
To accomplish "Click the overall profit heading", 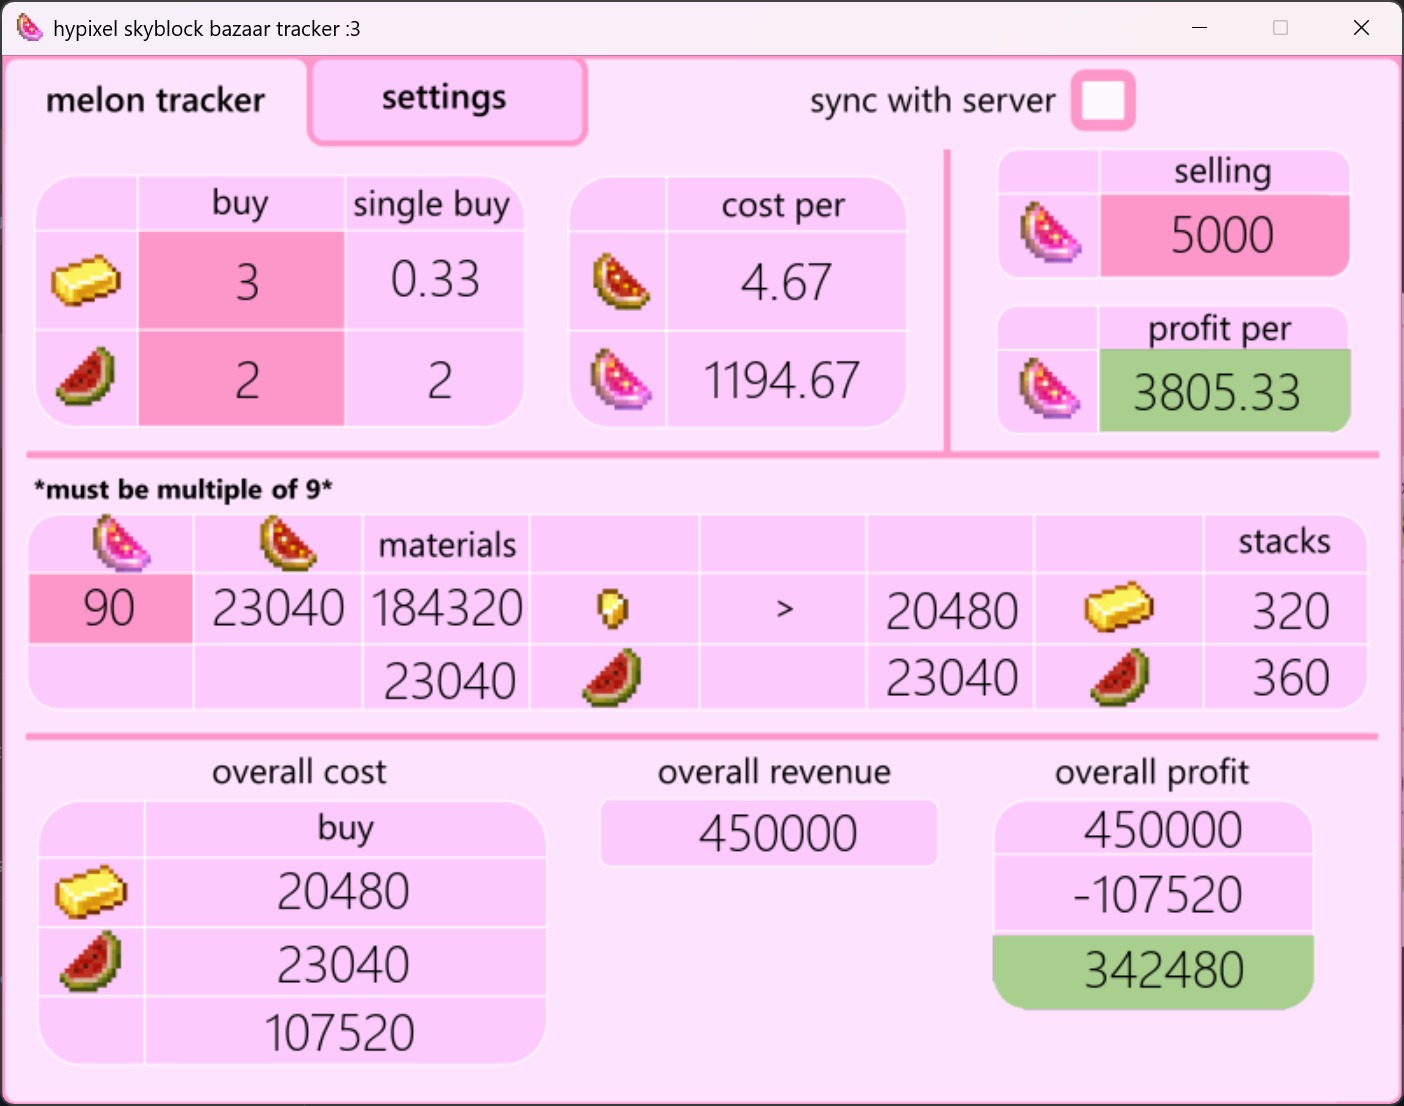I will pos(1152,772).
